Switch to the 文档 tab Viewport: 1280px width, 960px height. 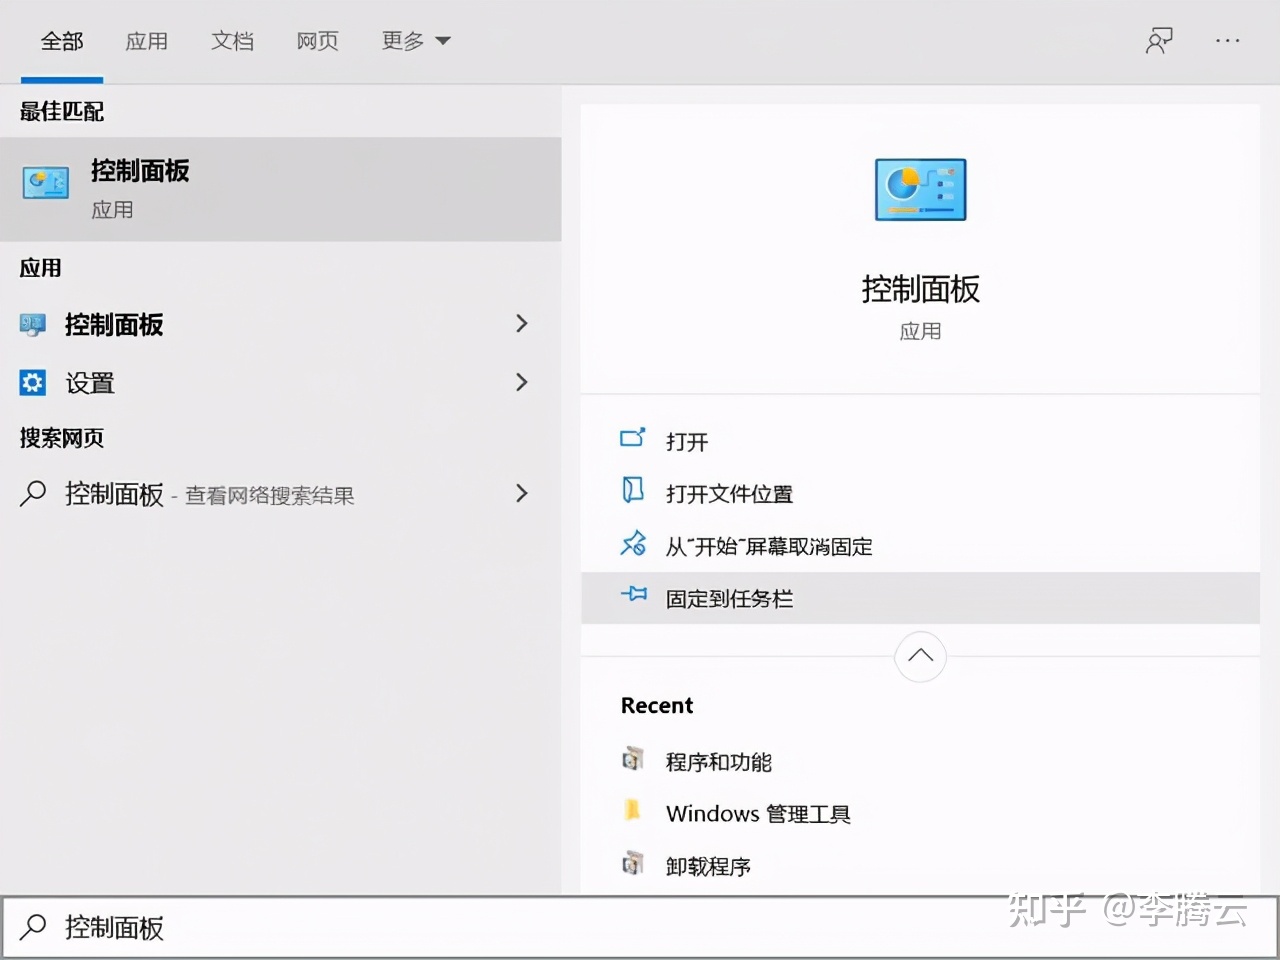(x=233, y=41)
